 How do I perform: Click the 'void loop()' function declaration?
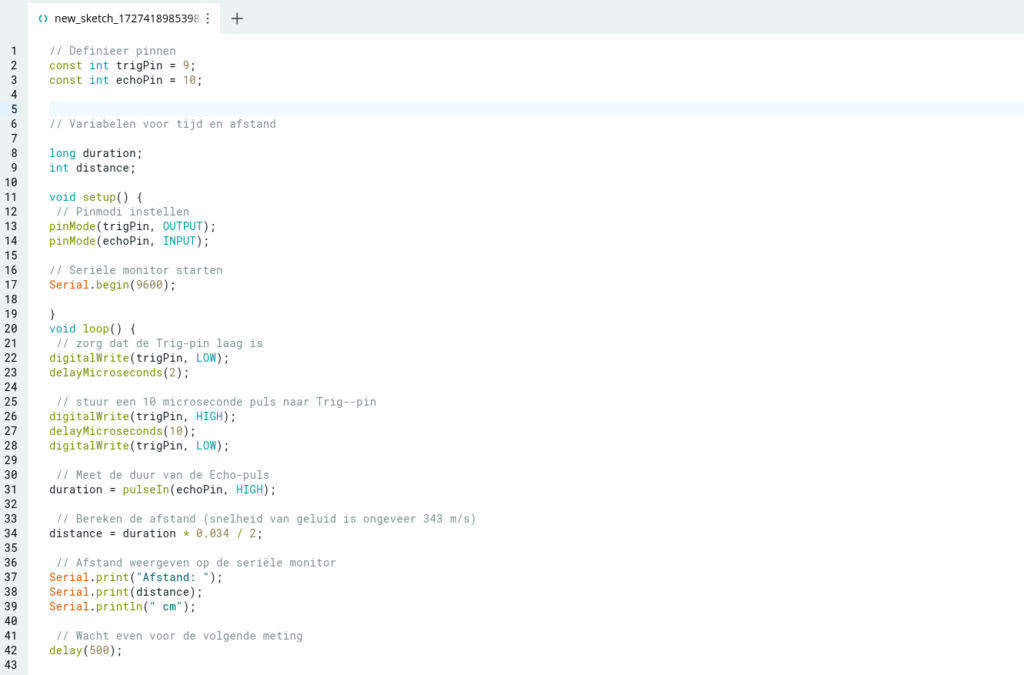coord(92,328)
